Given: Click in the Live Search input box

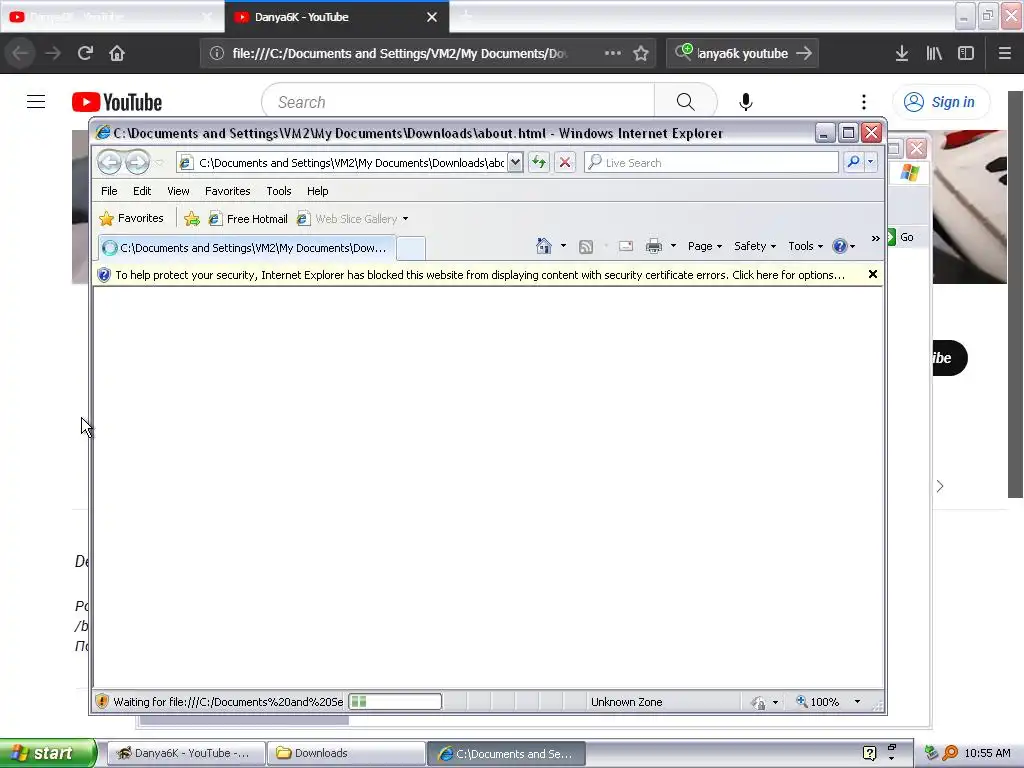Looking at the screenshot, I should tap(712, 162).
